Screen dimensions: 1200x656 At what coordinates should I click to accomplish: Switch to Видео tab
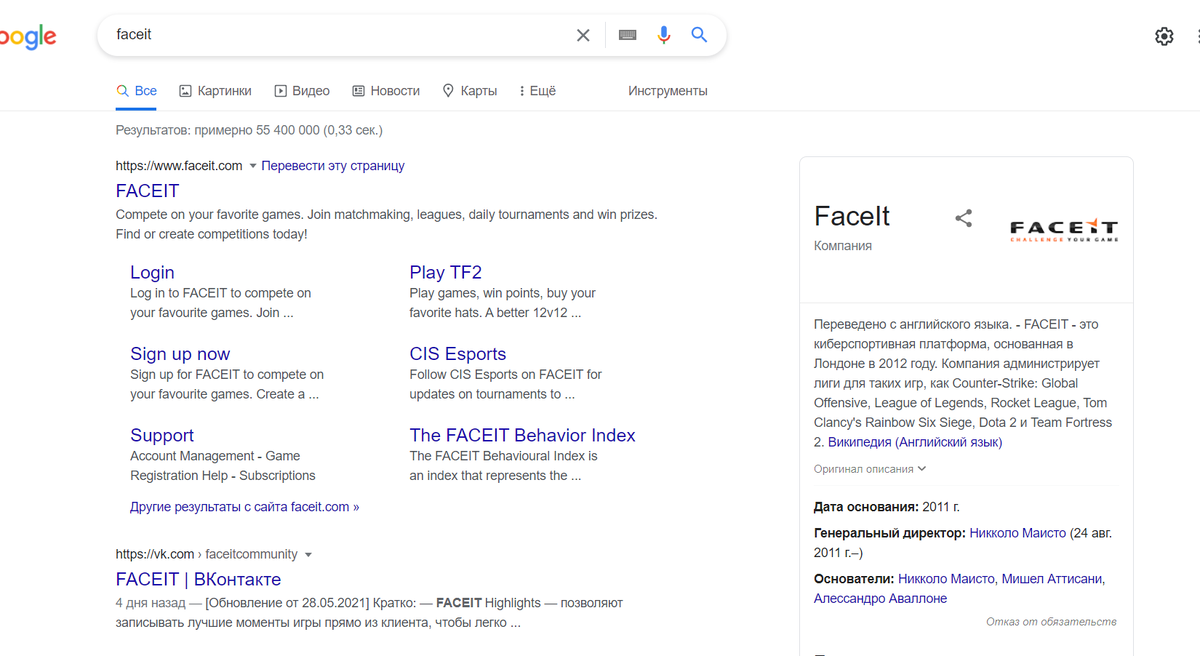point(302,91)
